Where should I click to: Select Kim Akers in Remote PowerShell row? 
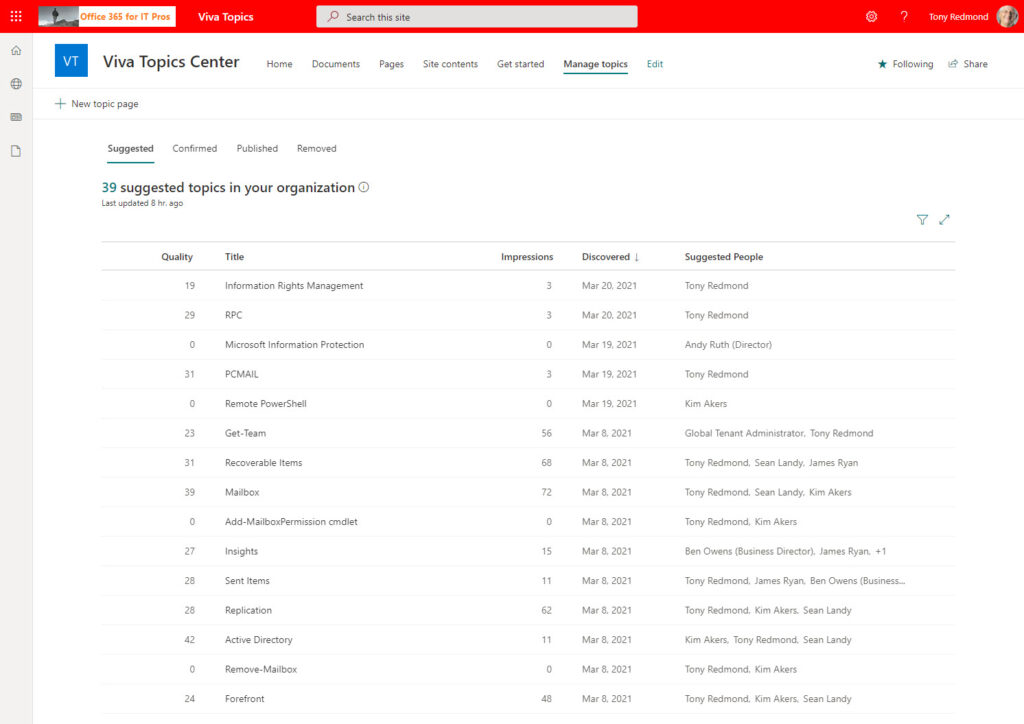706,403
